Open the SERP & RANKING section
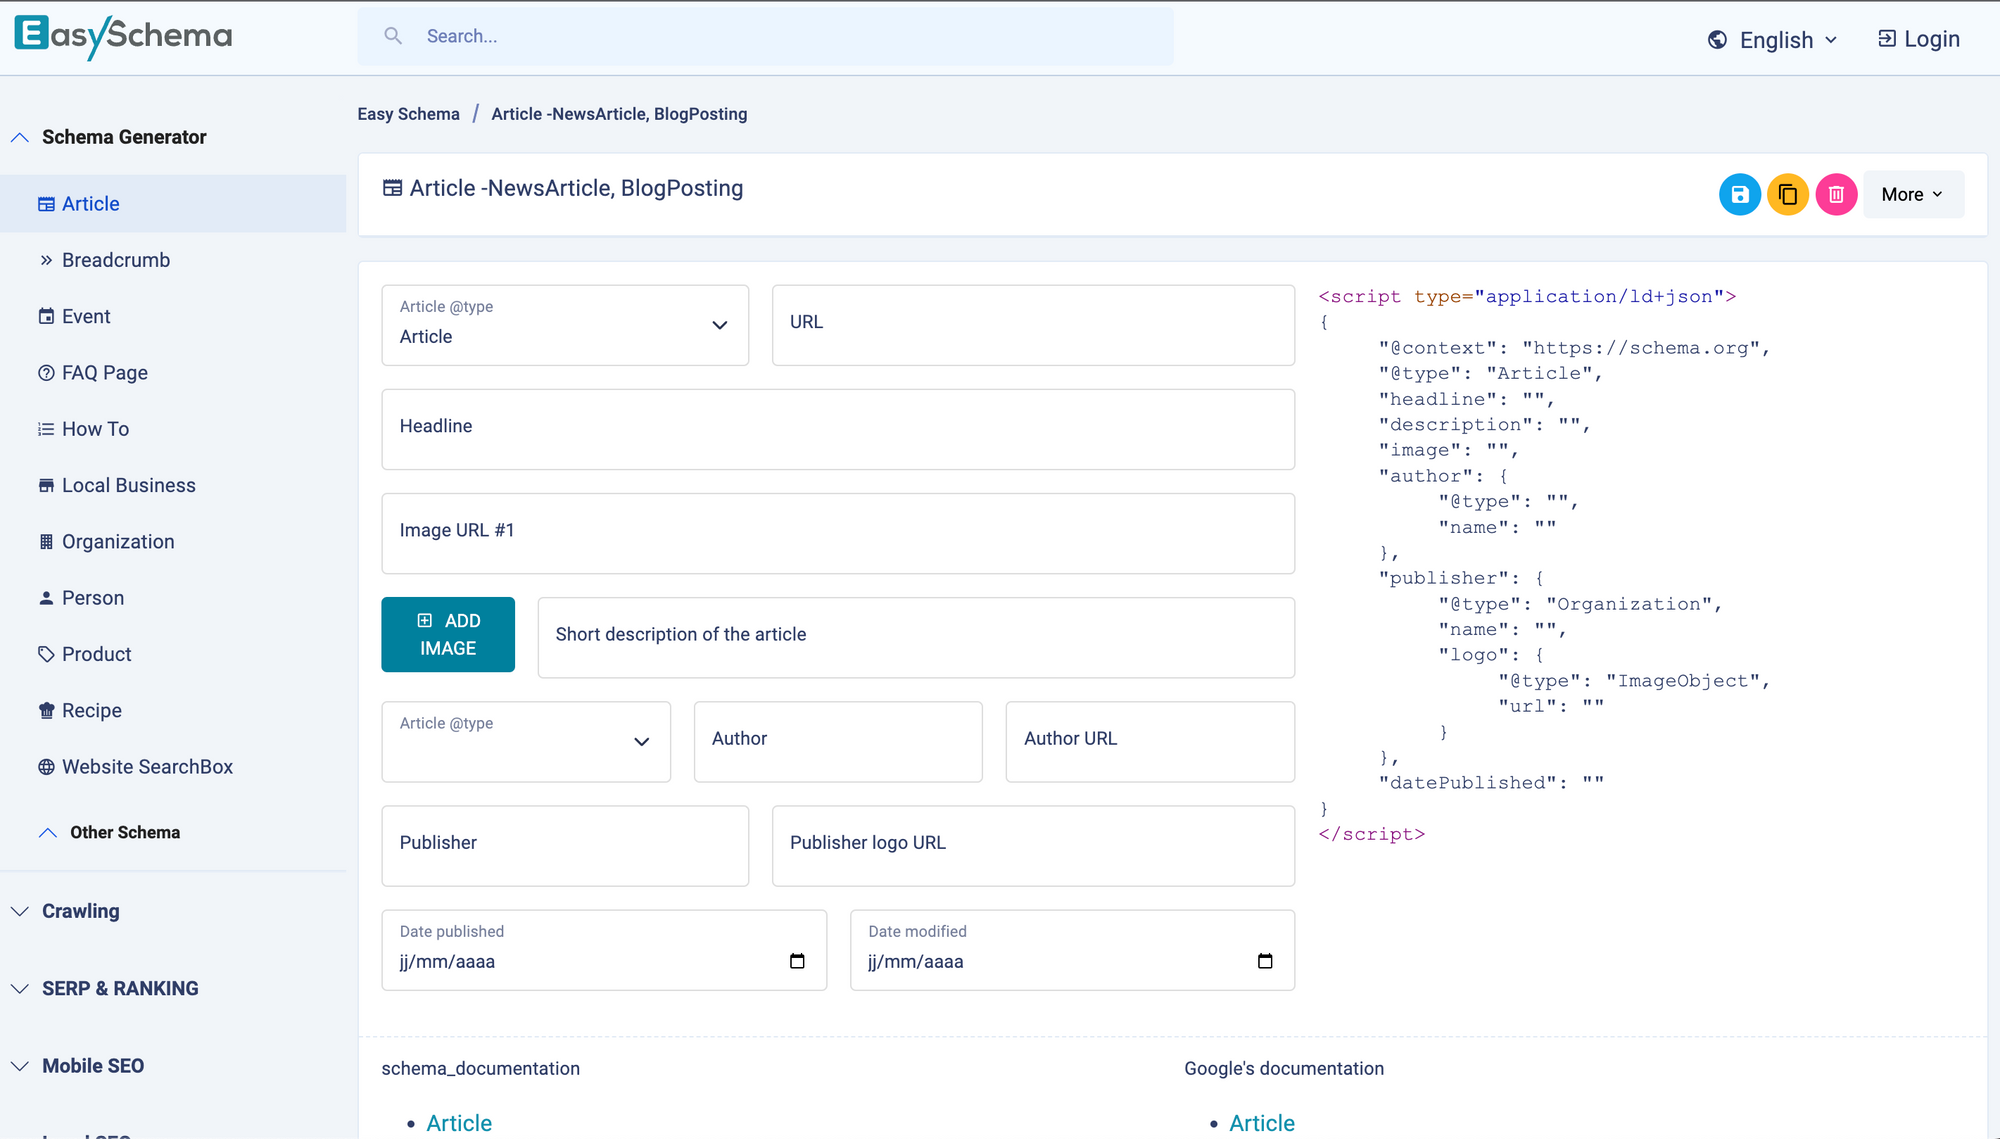Image resolution: width=2000 pixels, height=1139 pixels. (x=119, y=988)
